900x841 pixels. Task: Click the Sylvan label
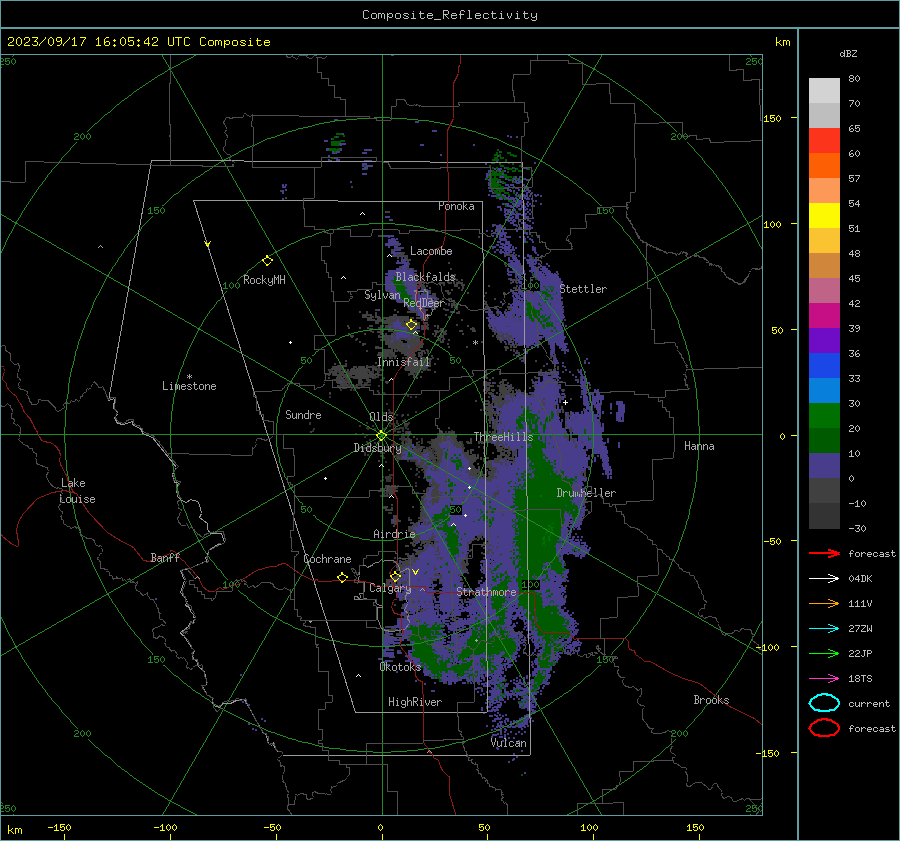(x=382, y=295)
